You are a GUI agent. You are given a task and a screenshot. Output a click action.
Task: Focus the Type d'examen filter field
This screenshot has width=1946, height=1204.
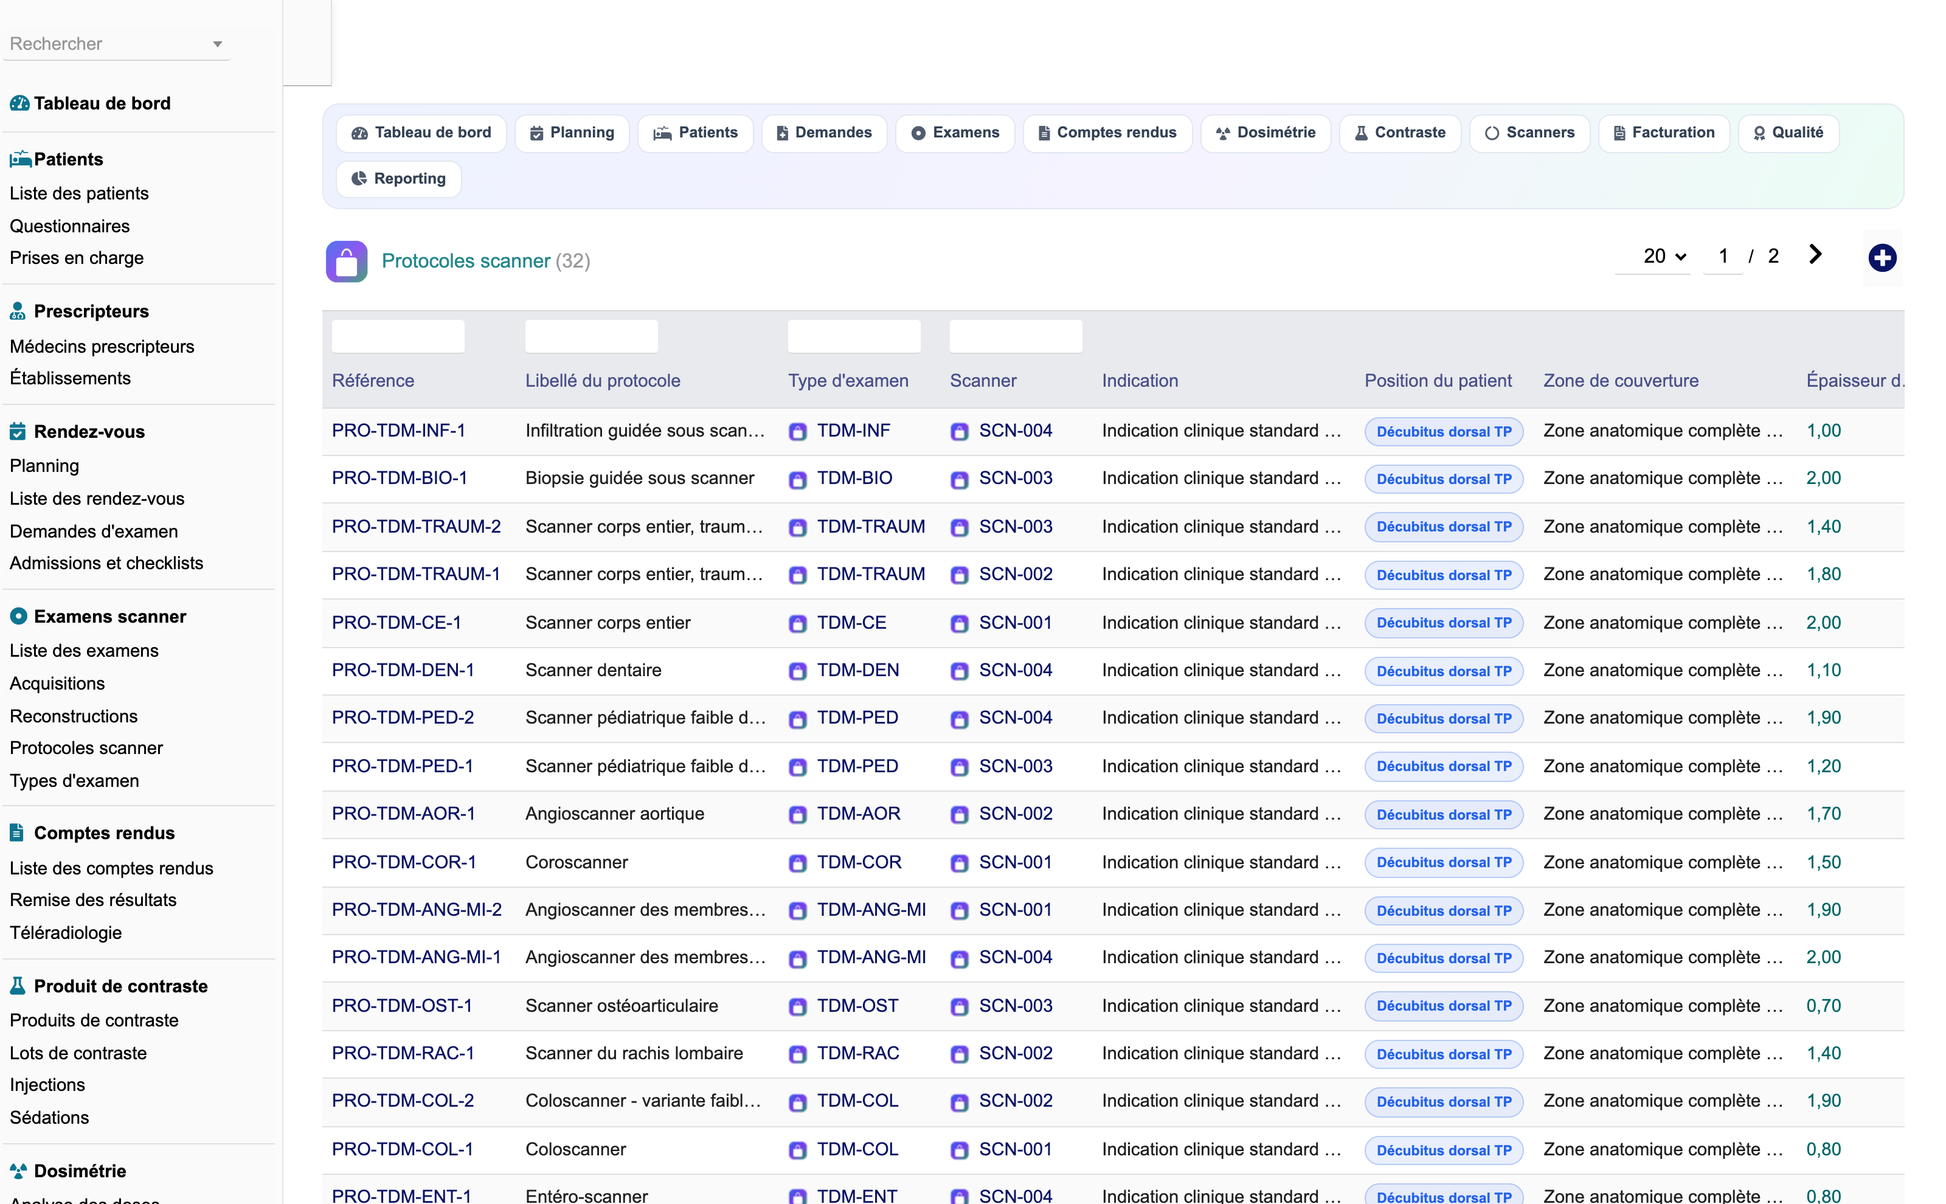[x=854, y=336]
